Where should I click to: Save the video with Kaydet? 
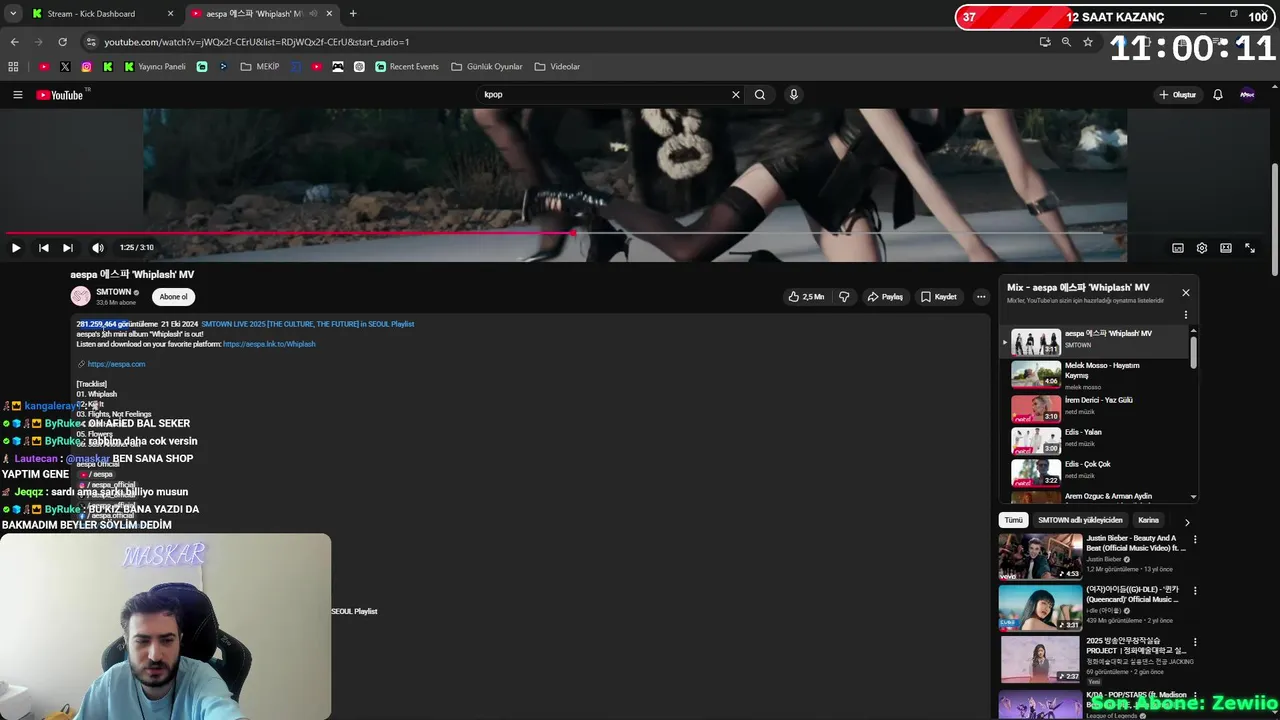(939, 297)
